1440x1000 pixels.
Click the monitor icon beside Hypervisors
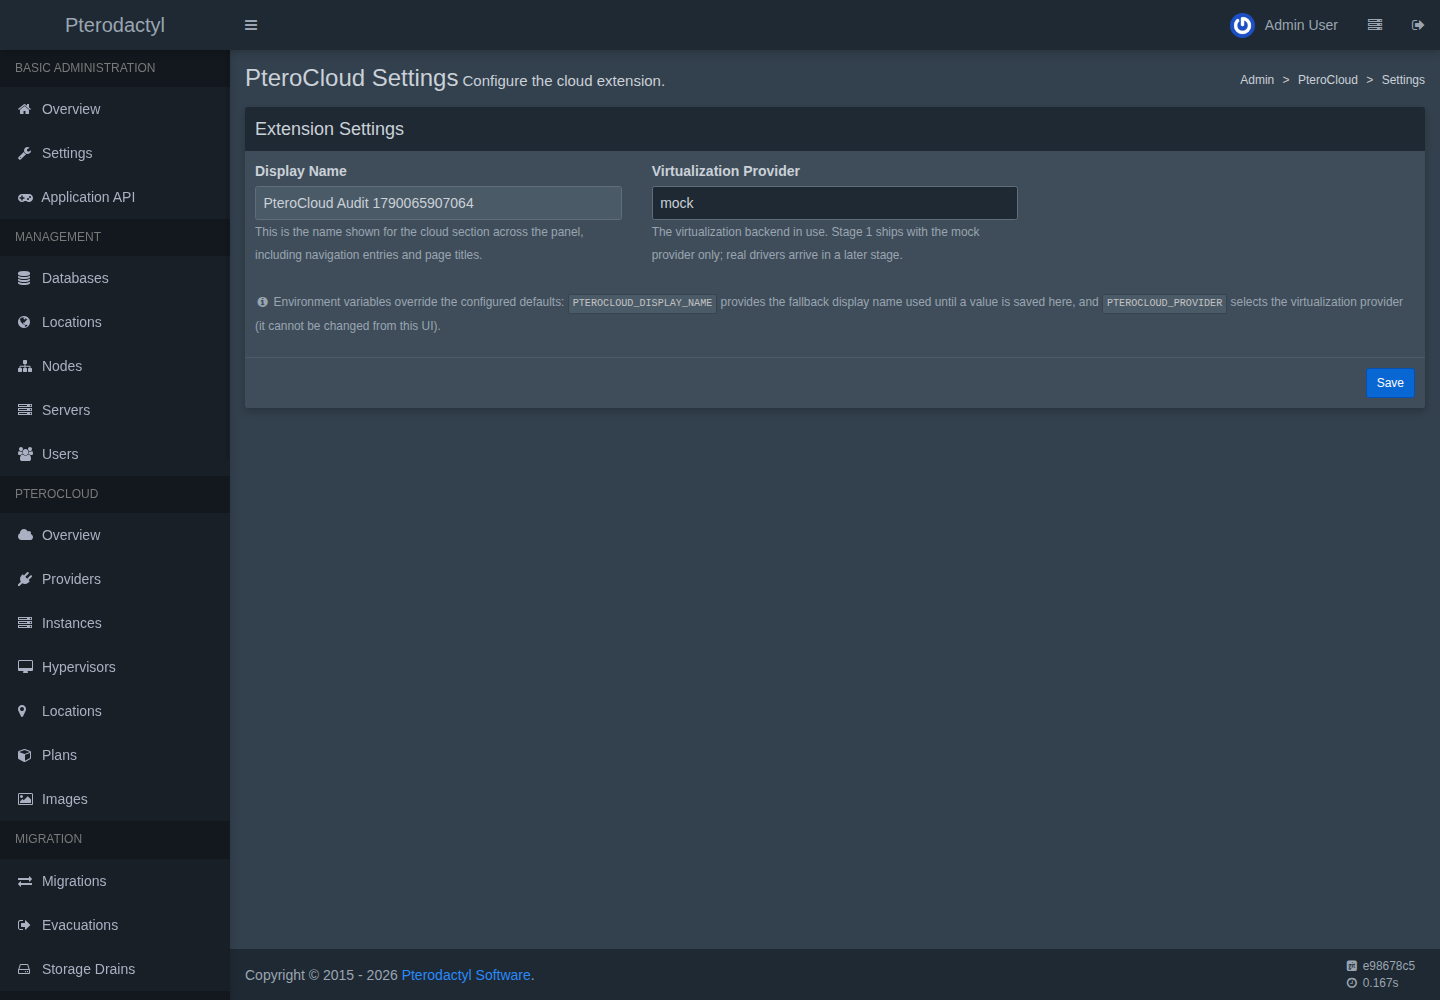(25, 667)
